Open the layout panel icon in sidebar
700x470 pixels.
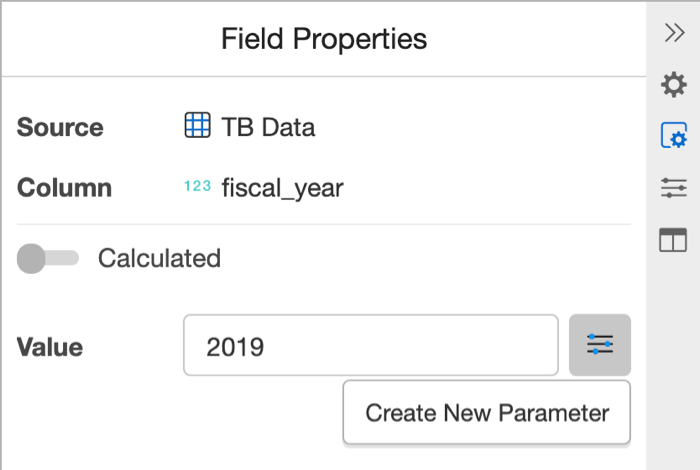pyautogui.click(x=673, y=240)
